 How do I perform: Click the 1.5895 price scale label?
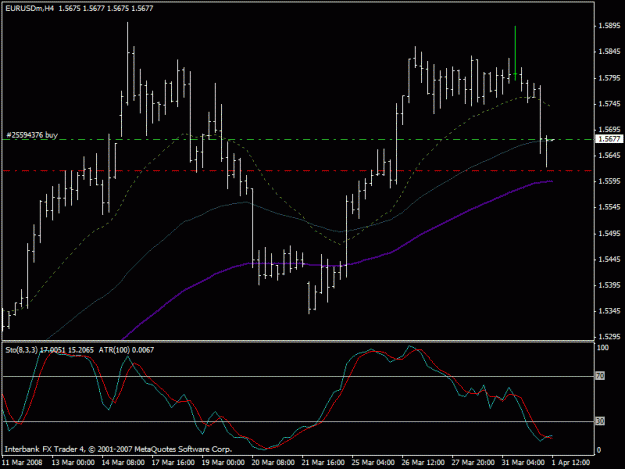click(609, 26)
